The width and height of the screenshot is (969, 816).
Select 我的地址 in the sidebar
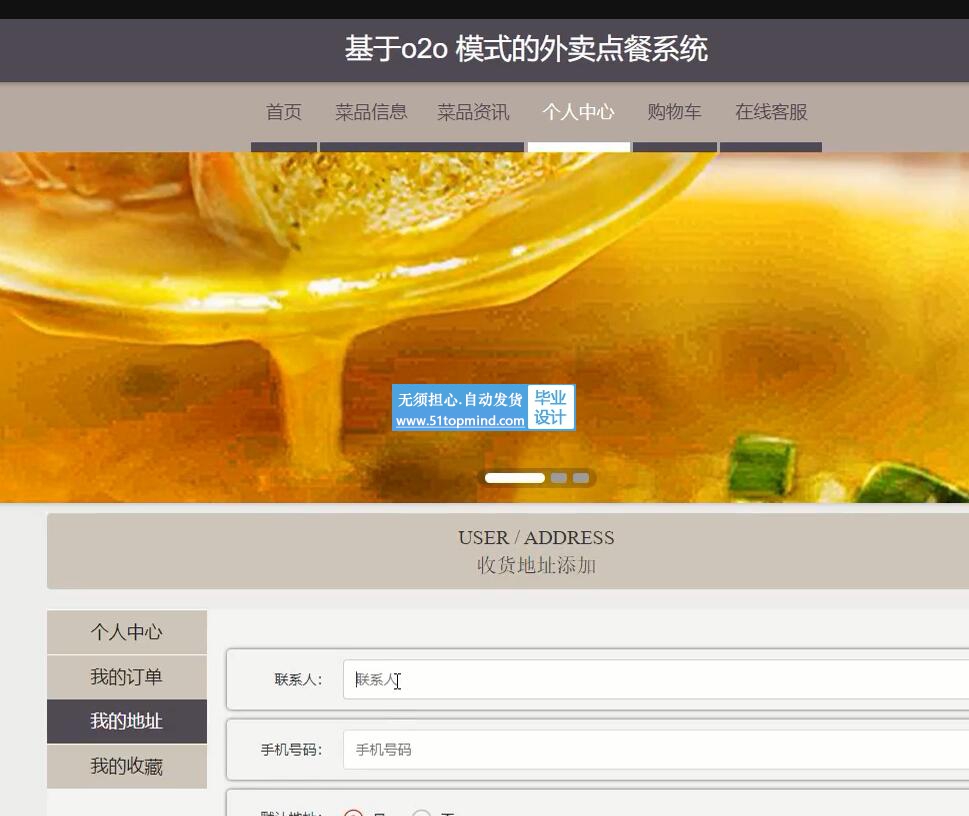click(x=127, y=721)
